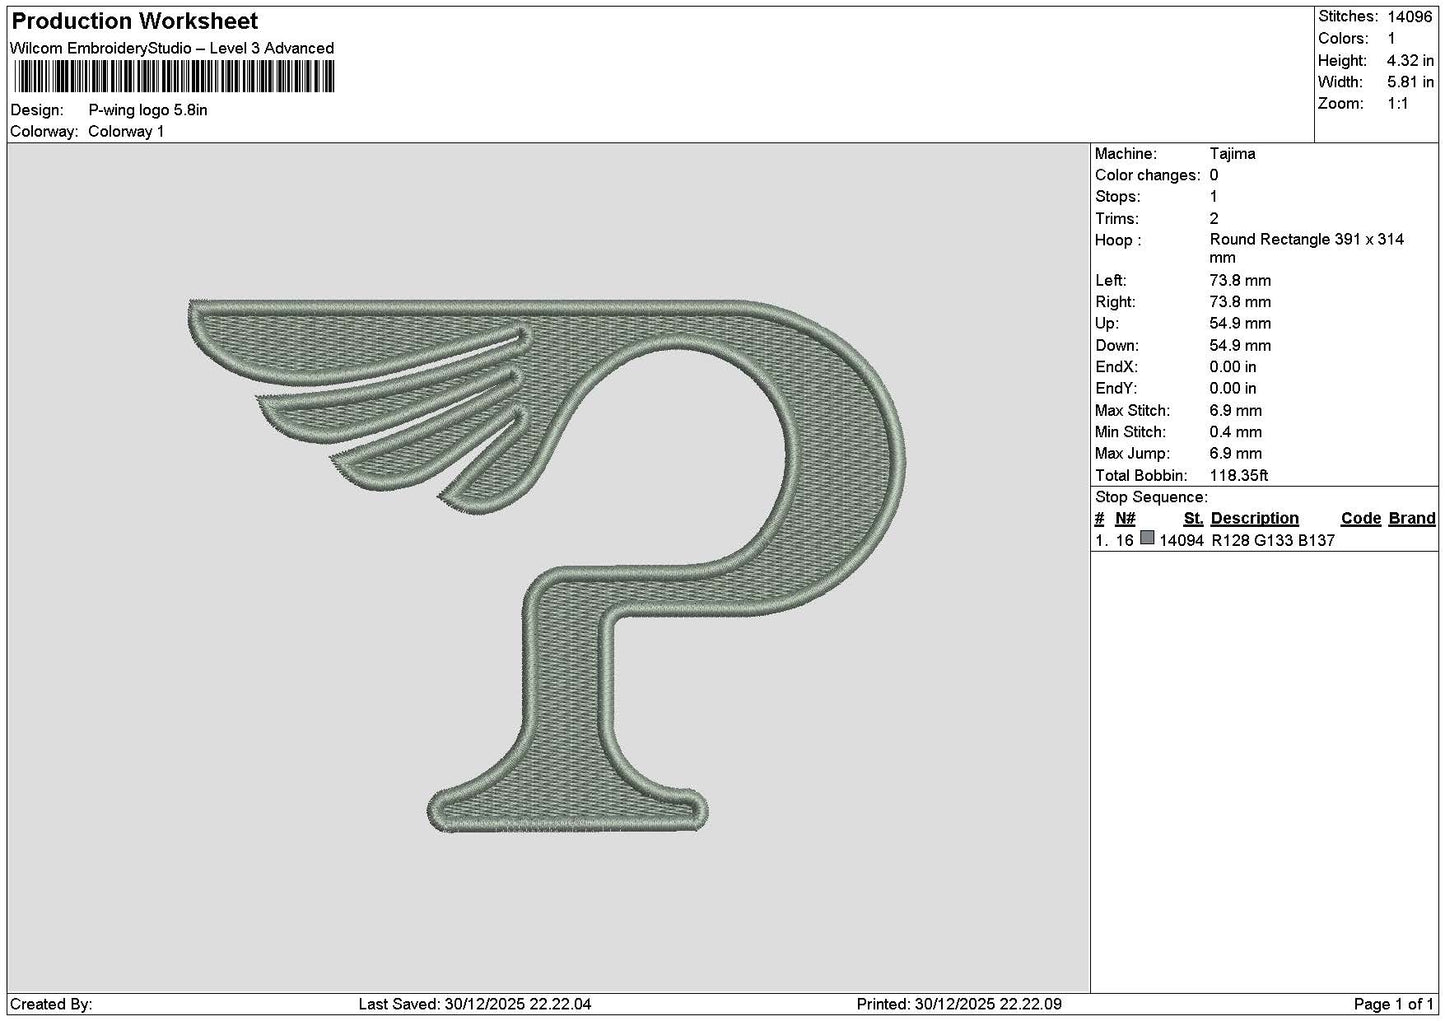Screen dimensions: 1445x1021
Task: Click "Wilcom EmbroideryStudio – Level 3 Advanced" text
Action: tap(172, 48)
